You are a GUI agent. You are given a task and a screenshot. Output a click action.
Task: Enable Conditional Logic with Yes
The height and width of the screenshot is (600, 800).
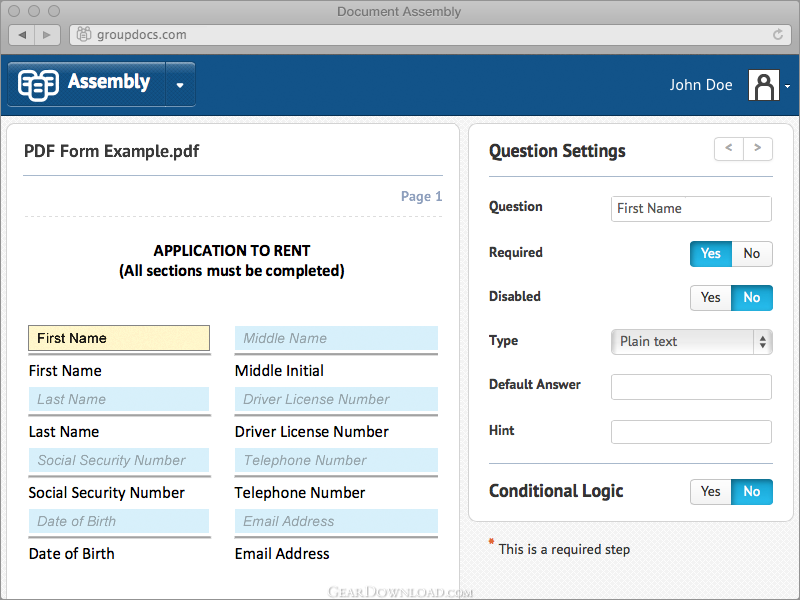tap(711, 492)
